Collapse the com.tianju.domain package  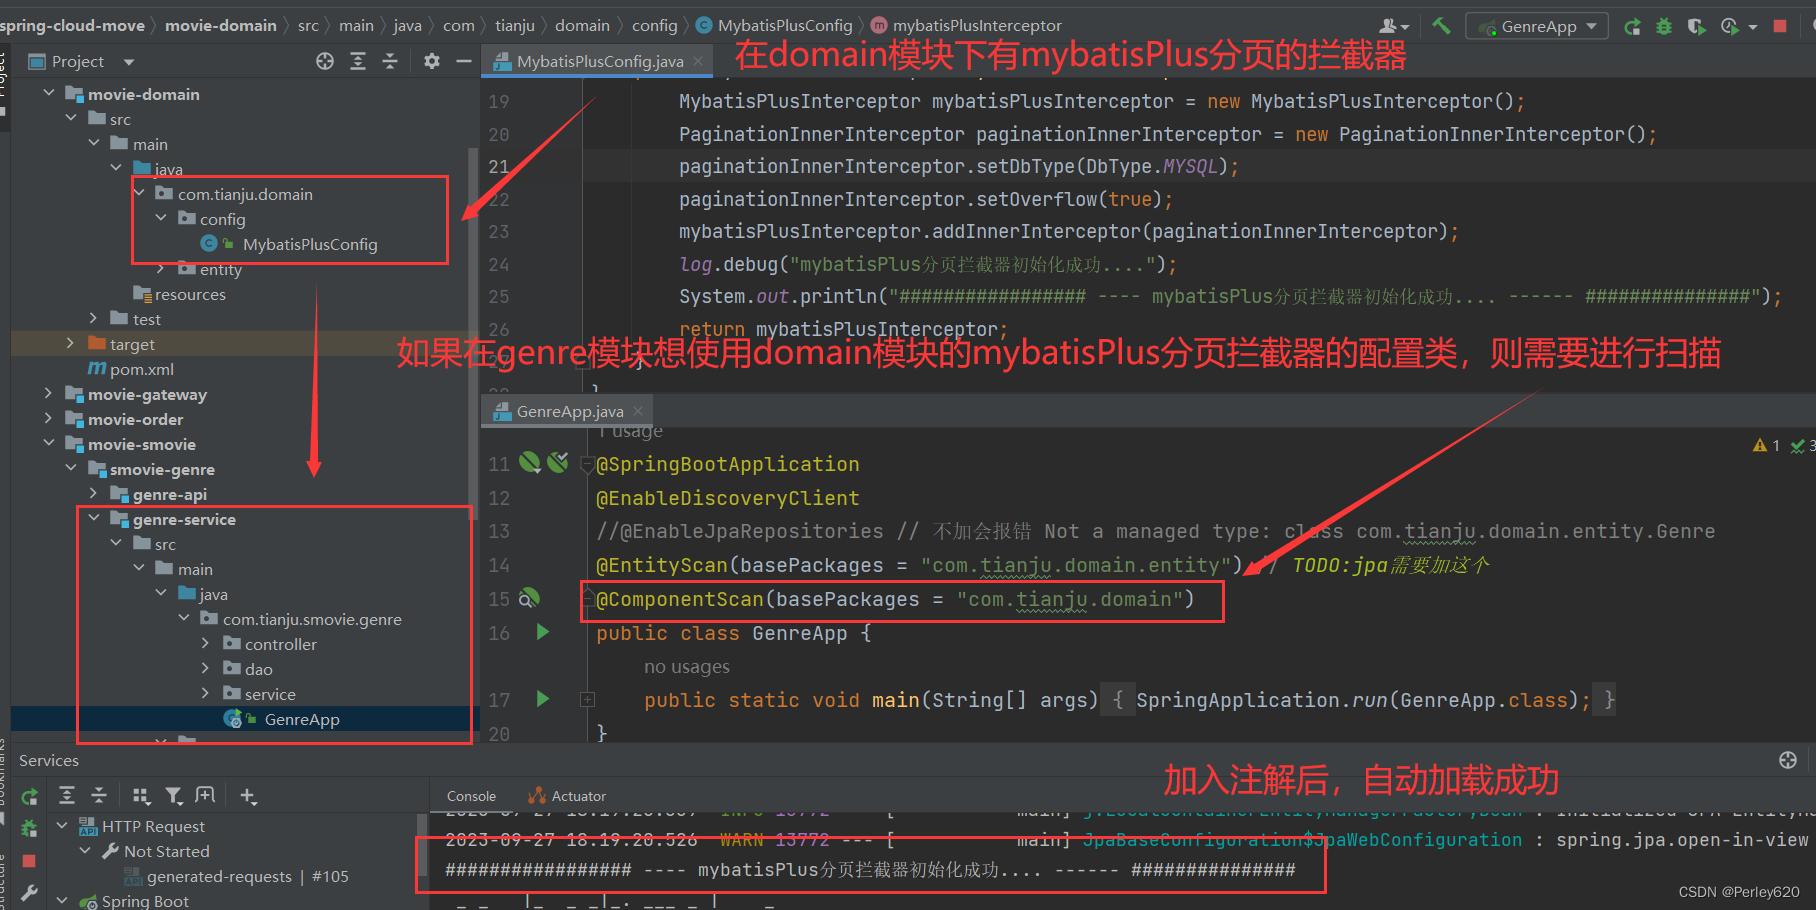coord(139,193)
